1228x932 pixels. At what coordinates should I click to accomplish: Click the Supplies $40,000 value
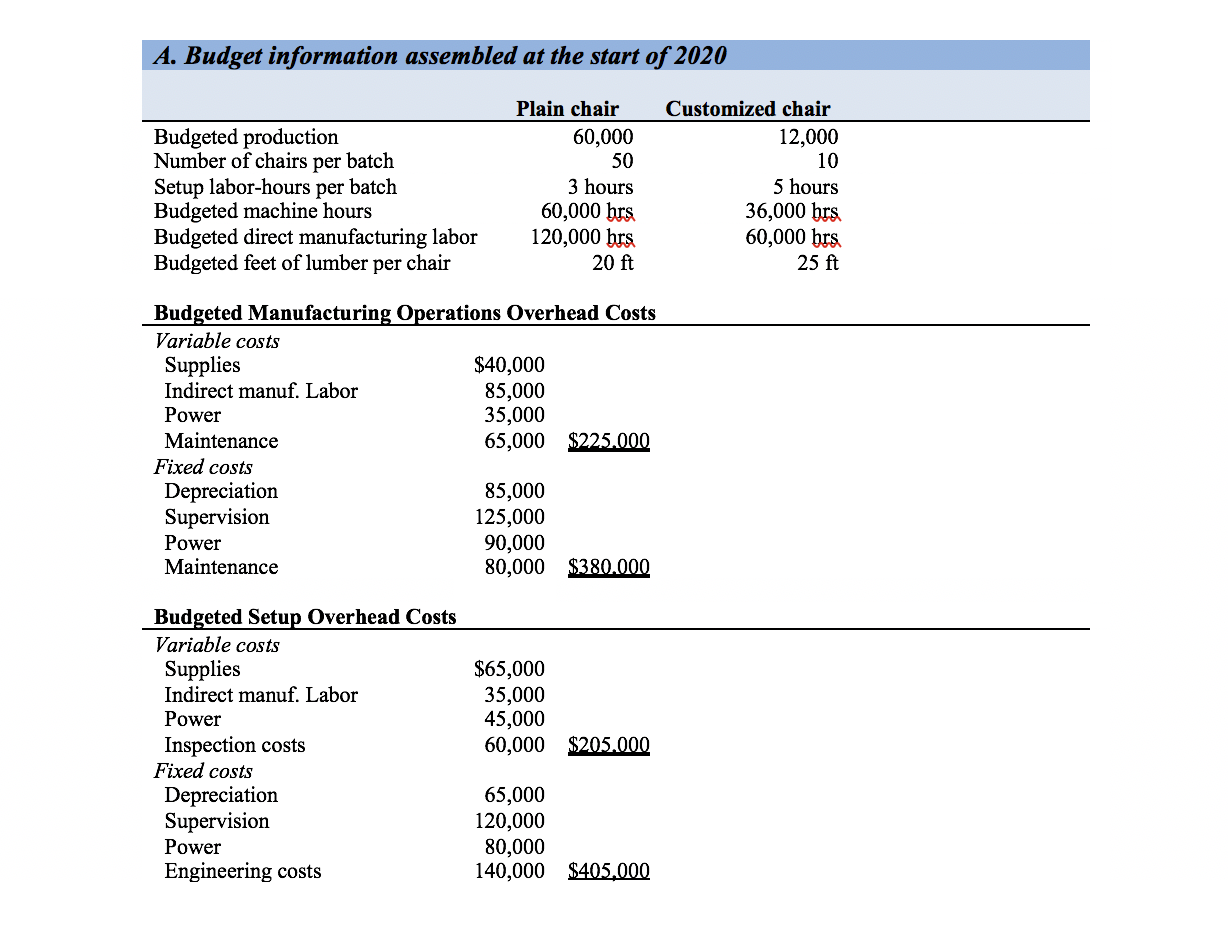click(x=510, y=365)
